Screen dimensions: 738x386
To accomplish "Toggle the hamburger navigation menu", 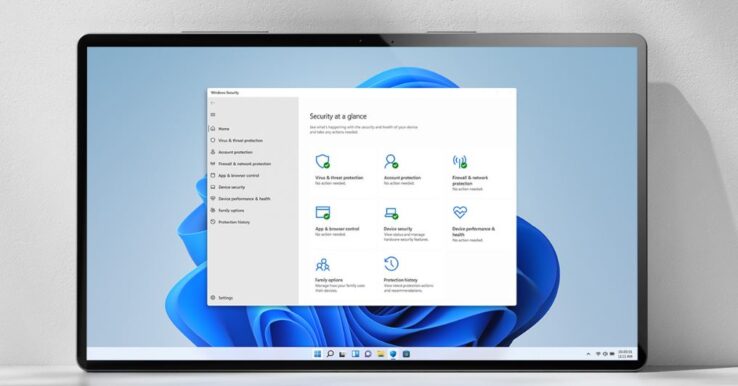I will pyautogui.click(x=213, y=115).
